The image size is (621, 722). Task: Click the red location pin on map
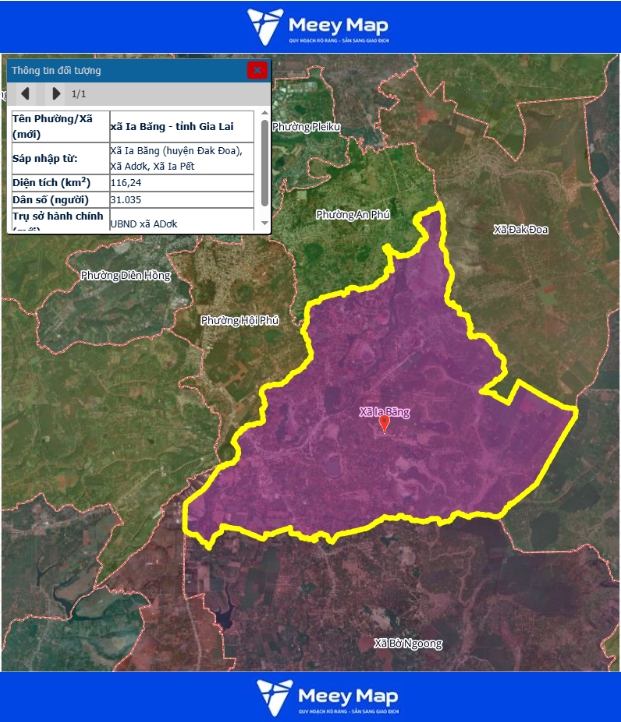click(x=385, y=425)
